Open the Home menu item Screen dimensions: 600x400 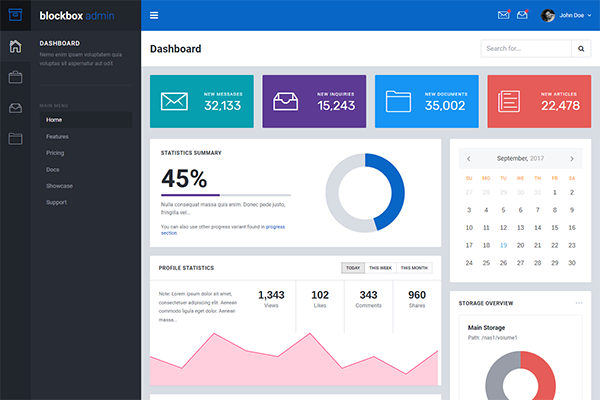(86, 120)
